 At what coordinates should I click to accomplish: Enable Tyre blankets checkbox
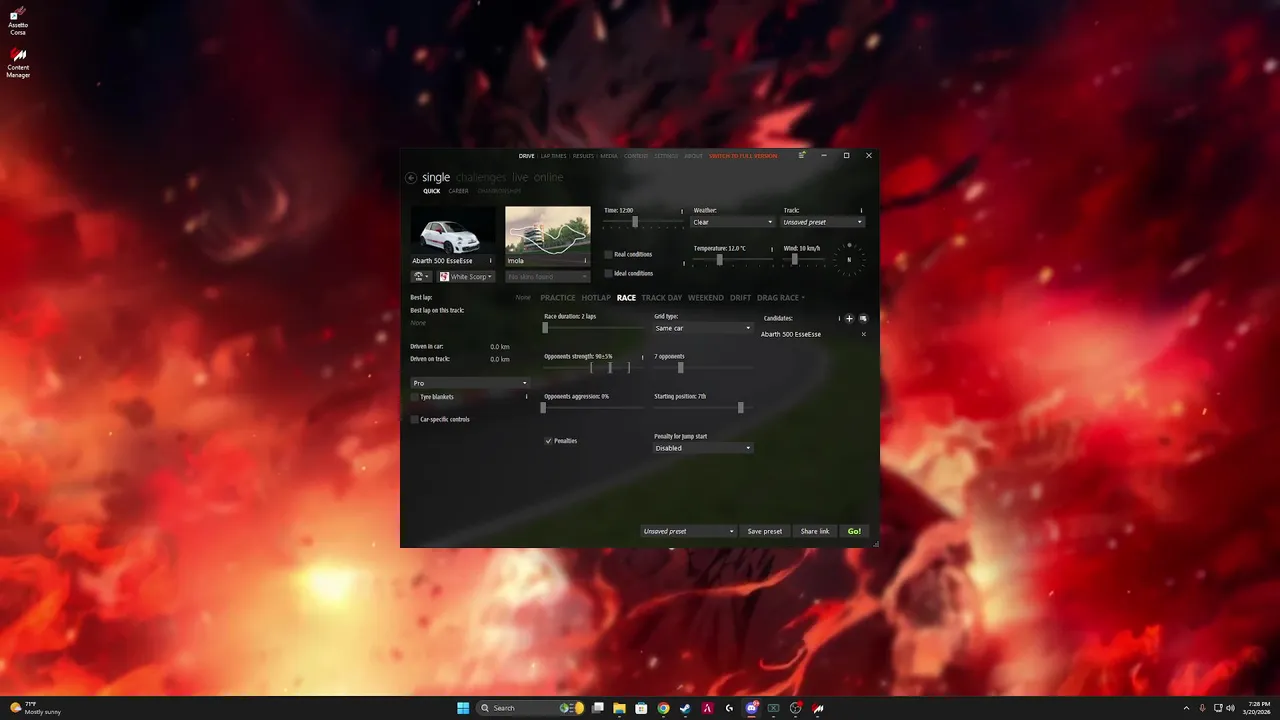(x=414, y=397)
